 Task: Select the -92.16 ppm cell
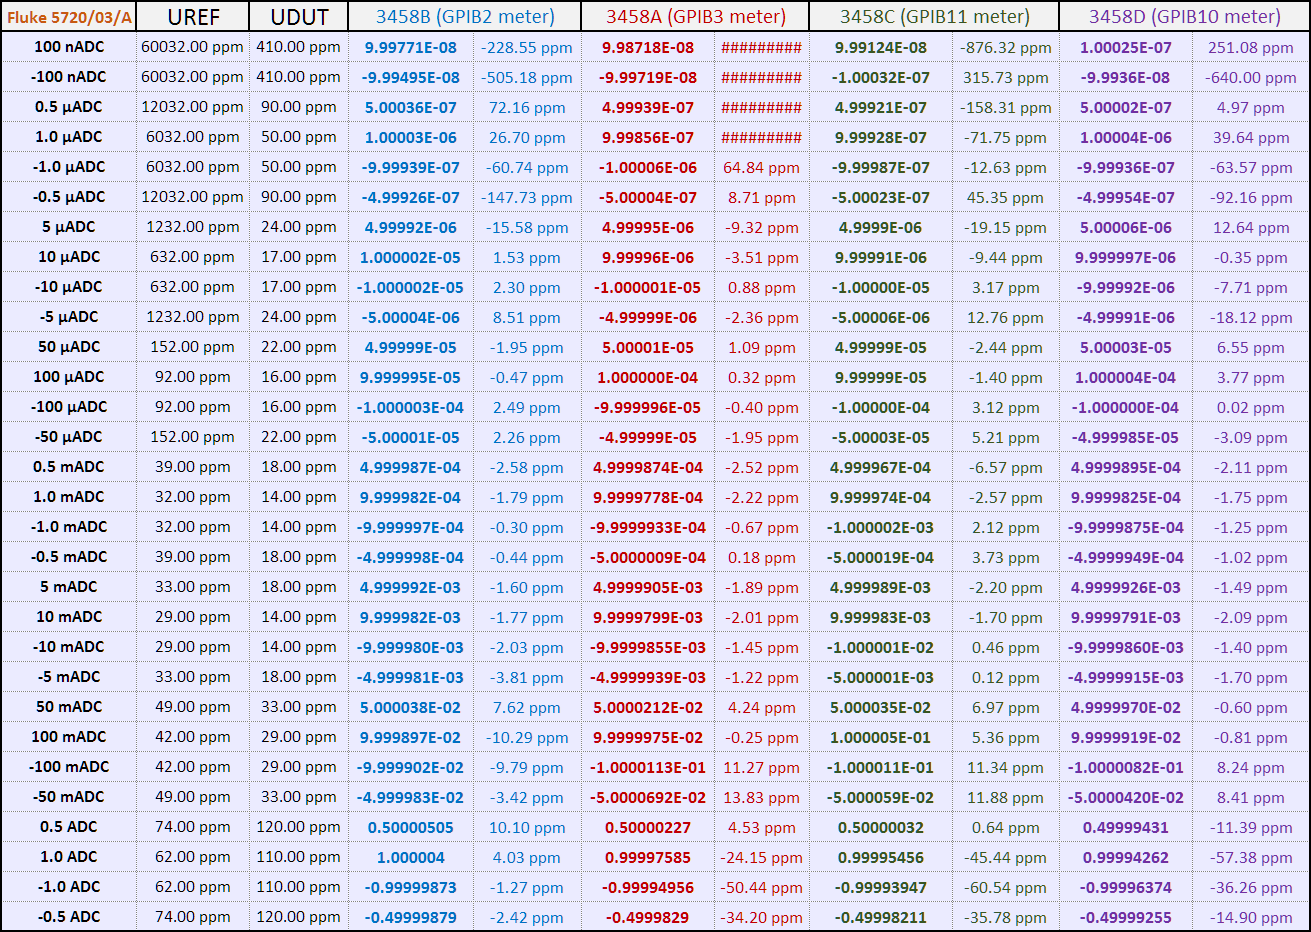pos(1251,197)
